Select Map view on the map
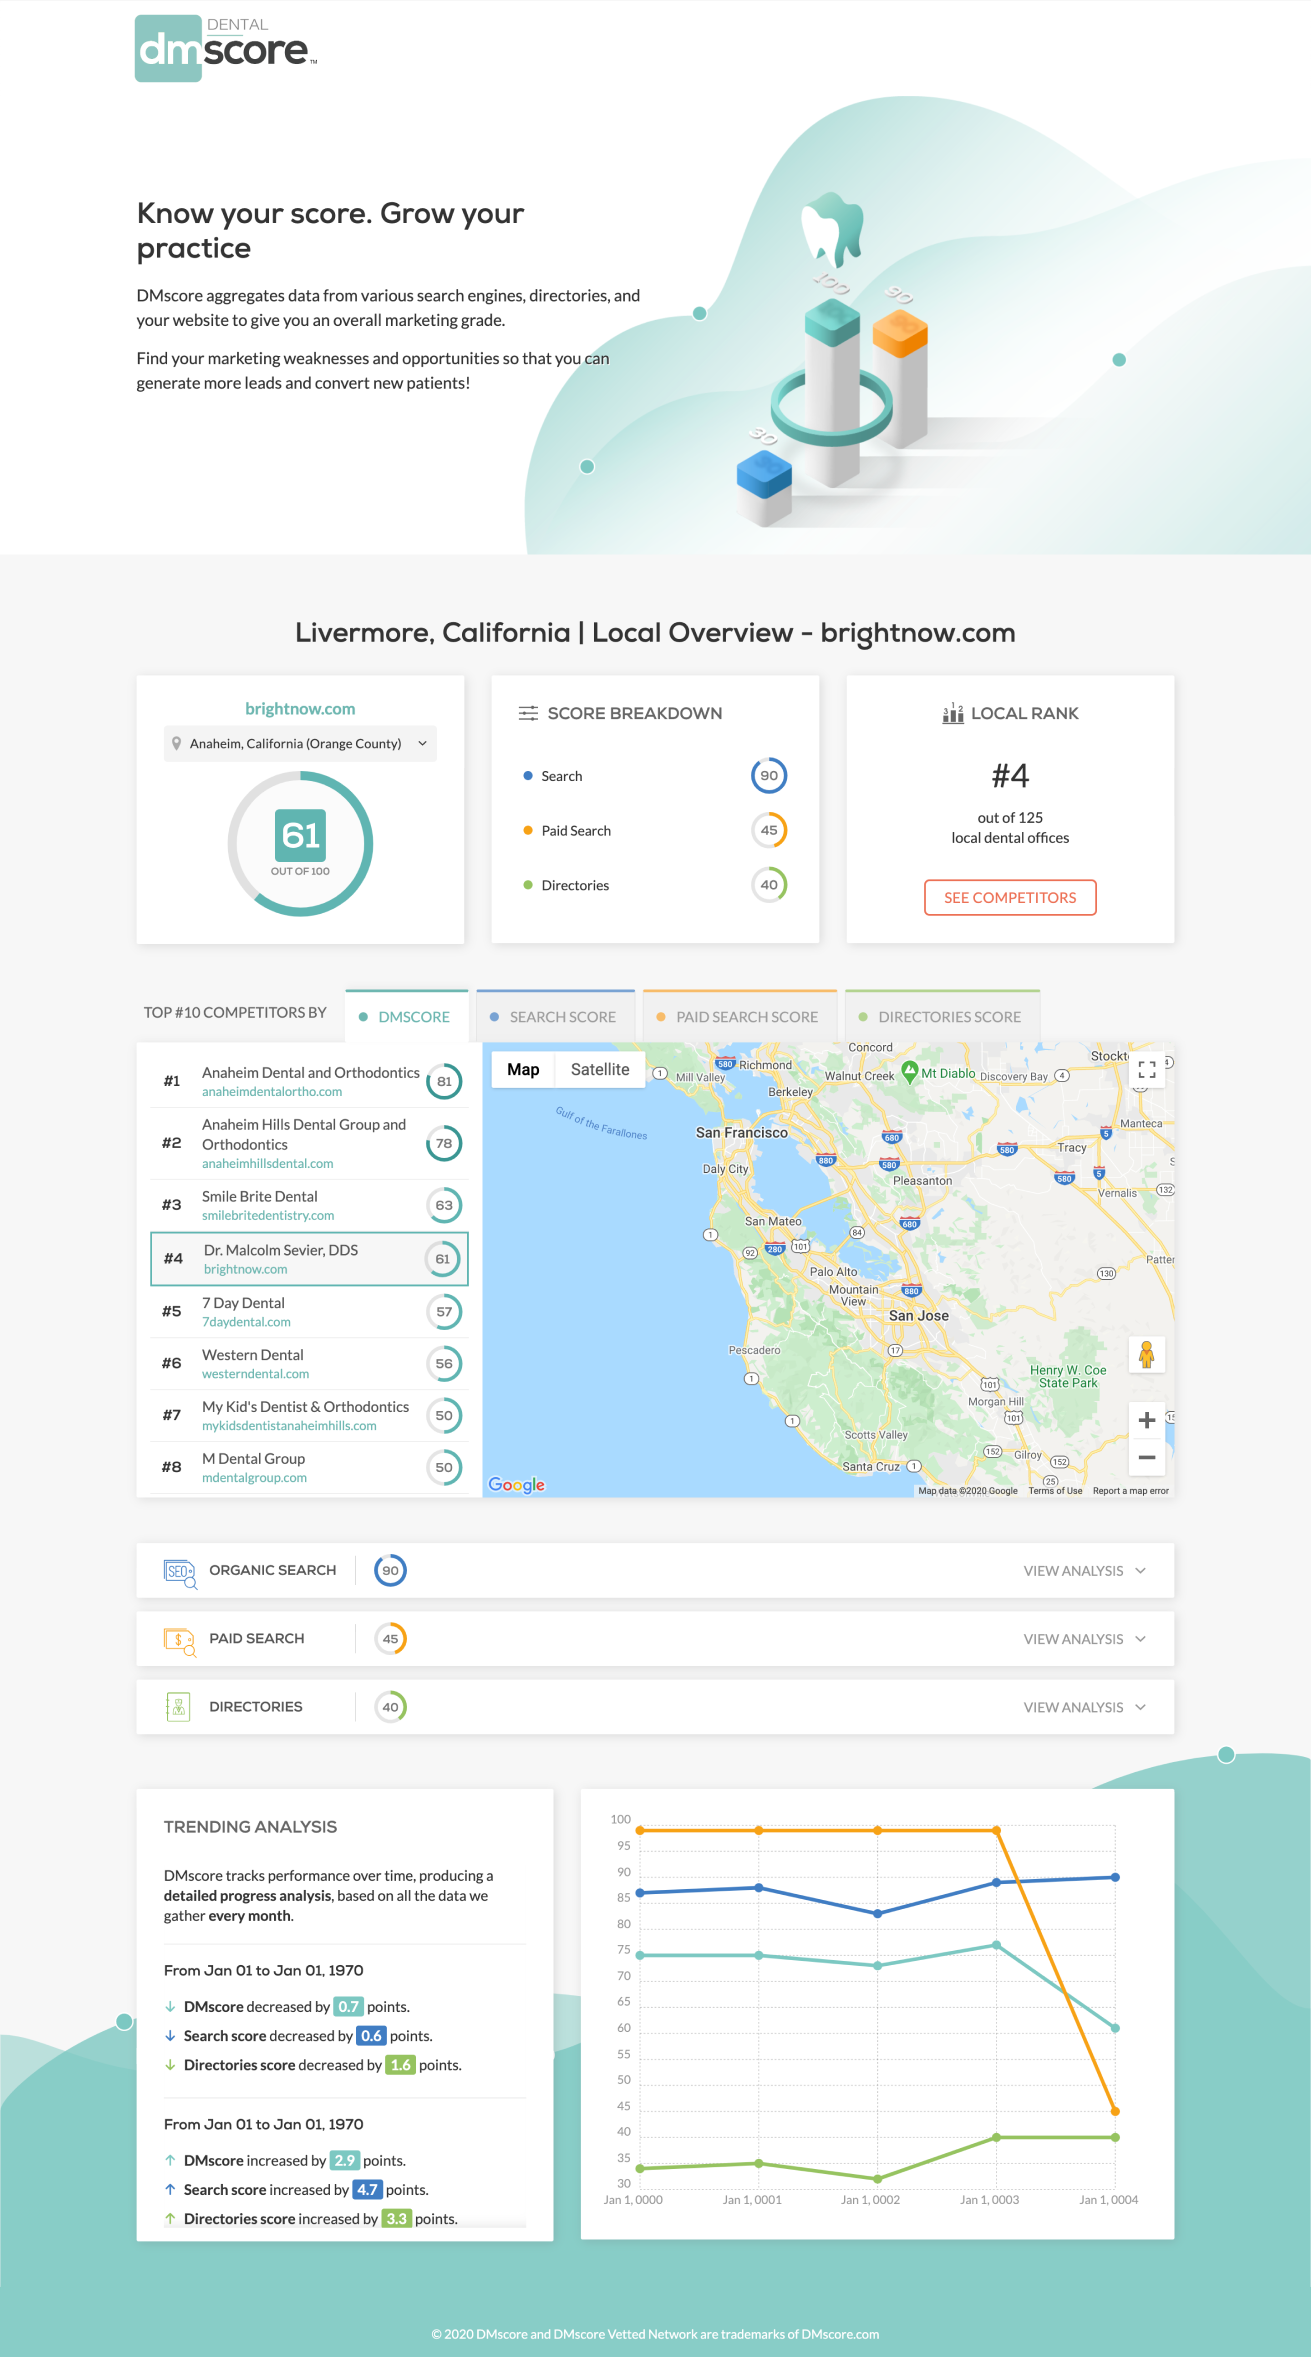This screenshot has width=1311, height=2357. point(523,1069)
